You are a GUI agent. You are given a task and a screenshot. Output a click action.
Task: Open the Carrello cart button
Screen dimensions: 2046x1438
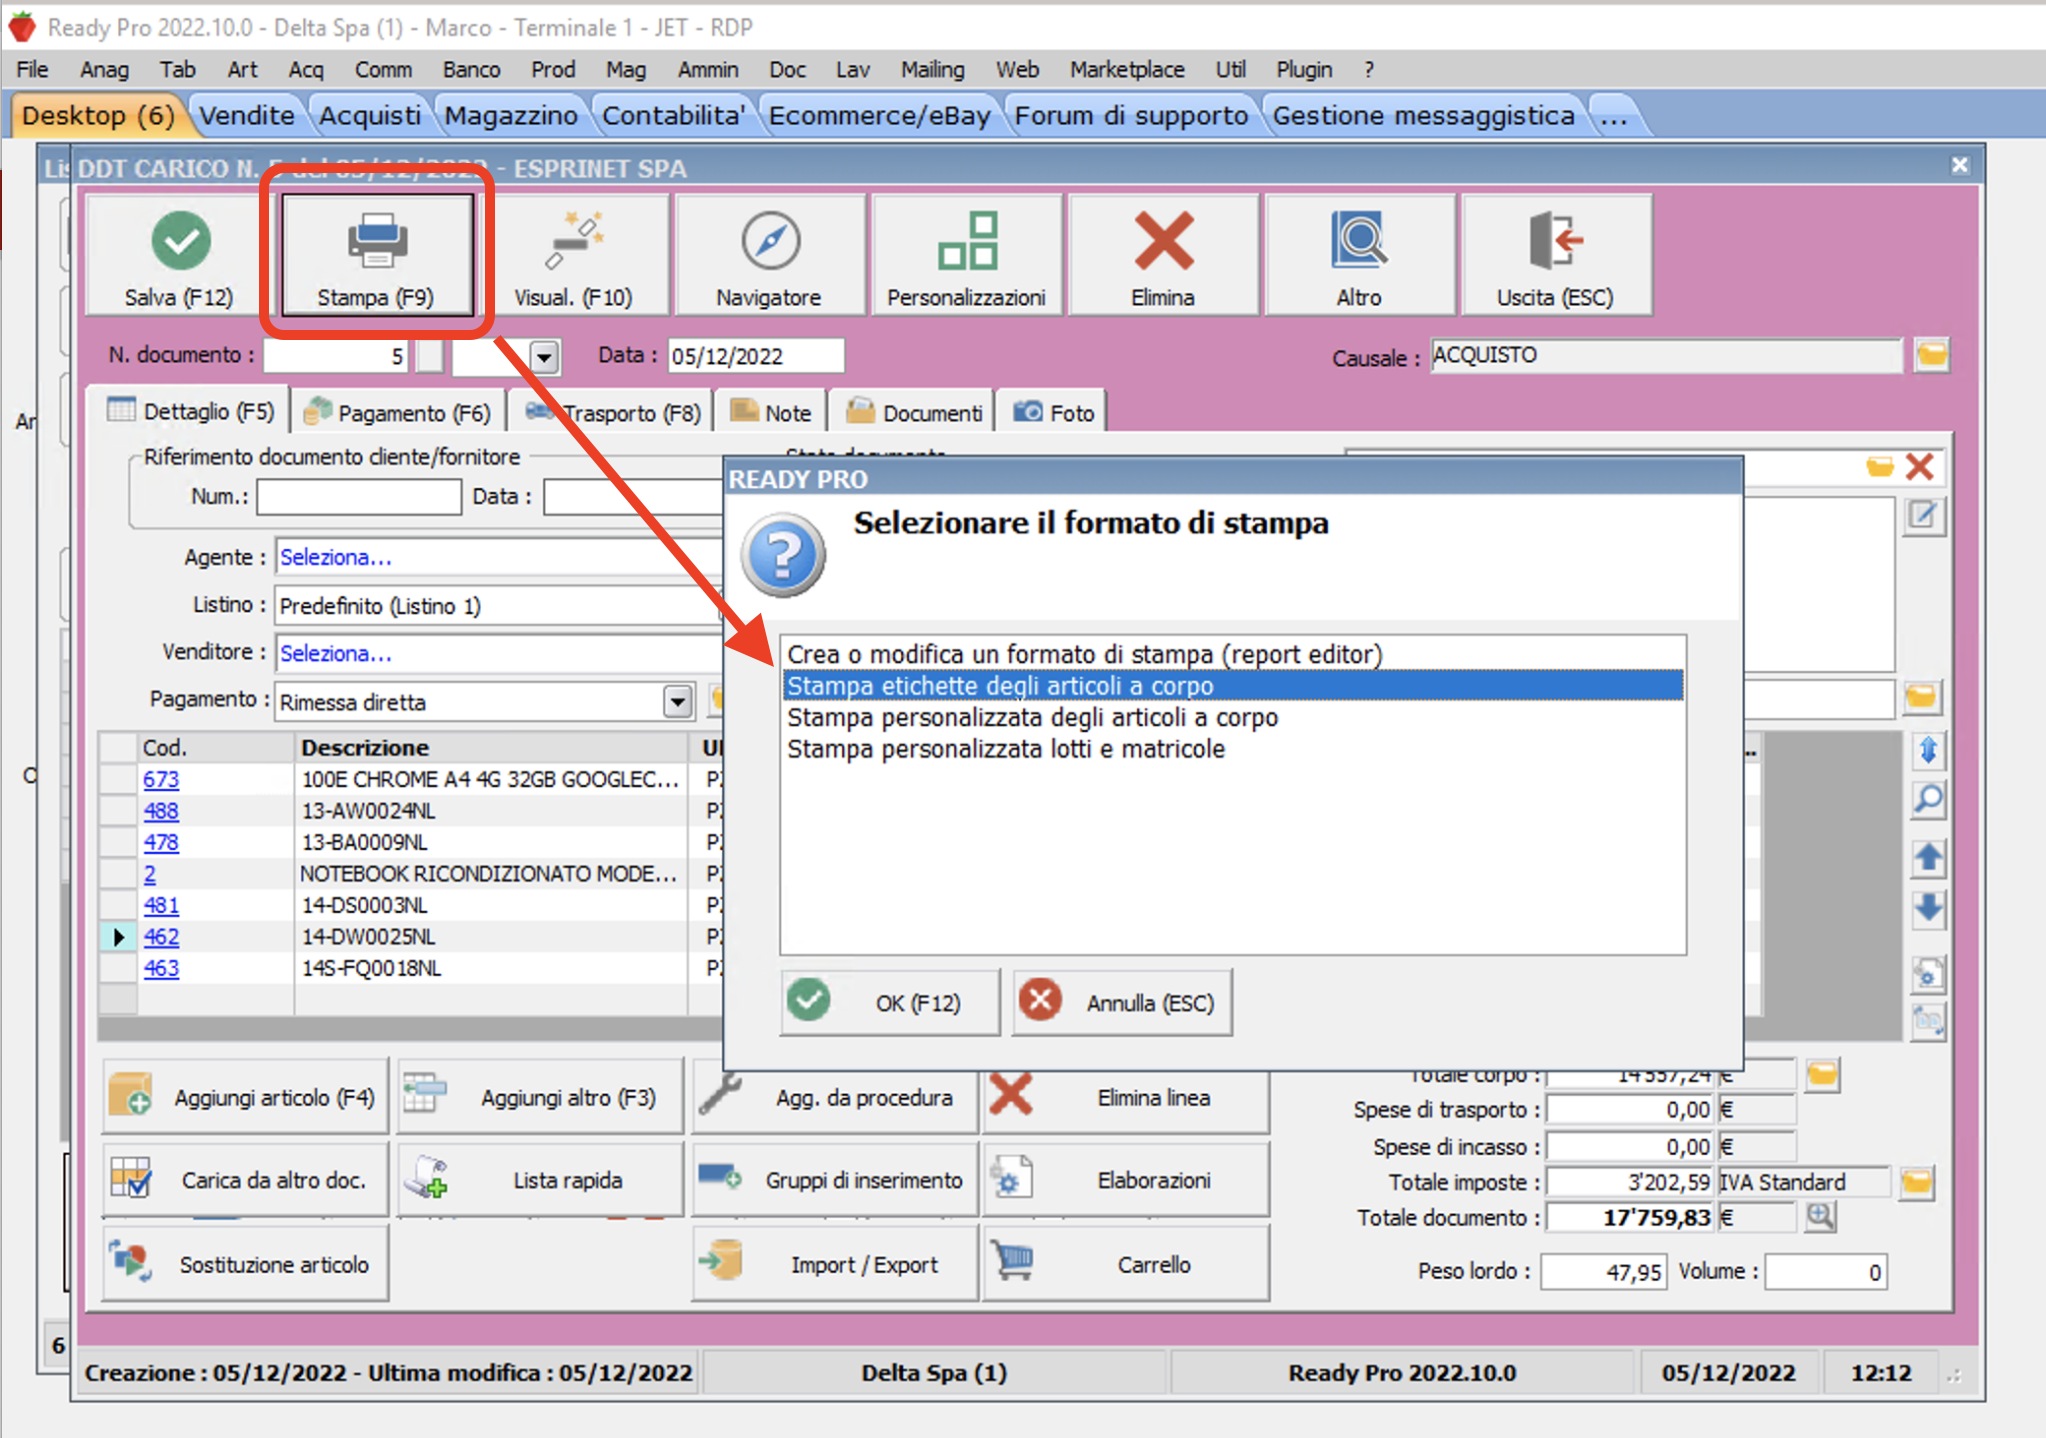[1126, 1264]
